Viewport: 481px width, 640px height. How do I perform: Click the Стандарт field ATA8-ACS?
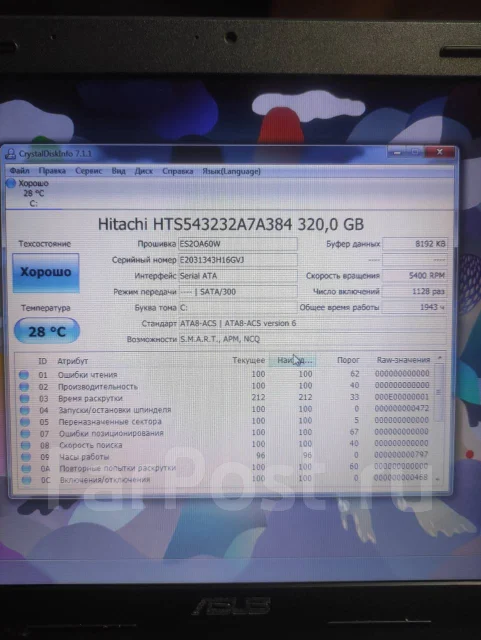[312, 323]
